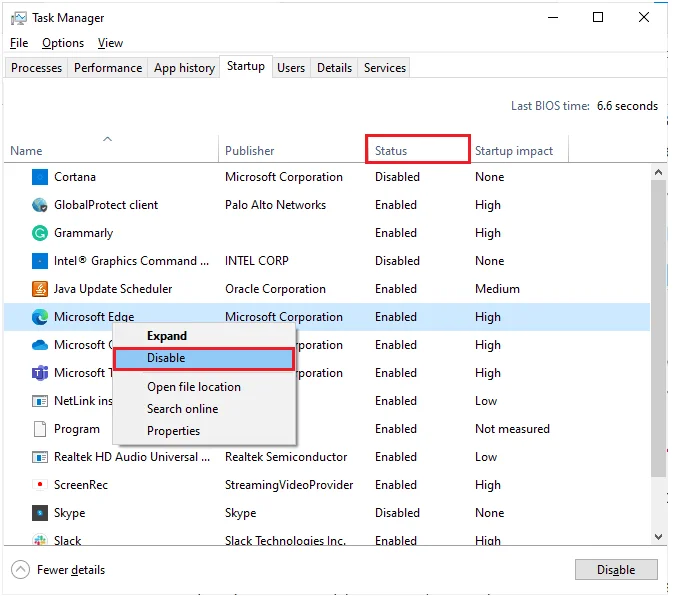Select the Skype row name

coord(70,513)
